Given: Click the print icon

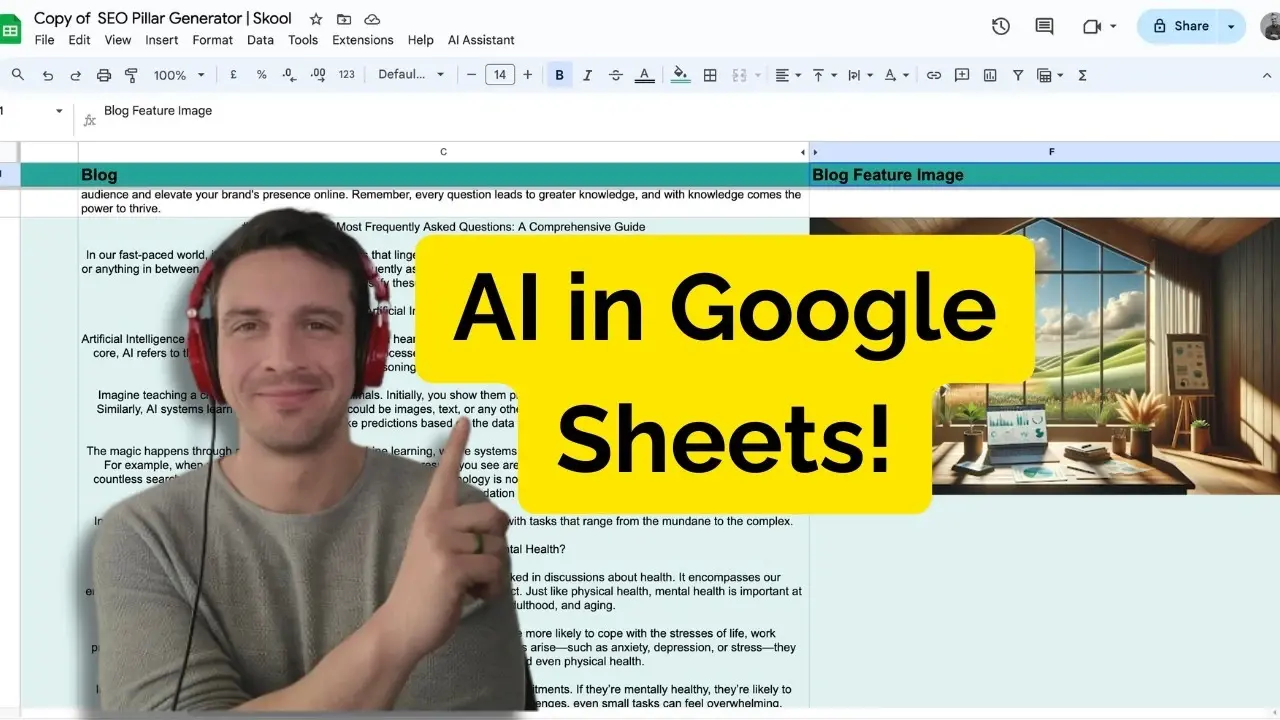Looking at the screenshot, I should tap(104, 75).
